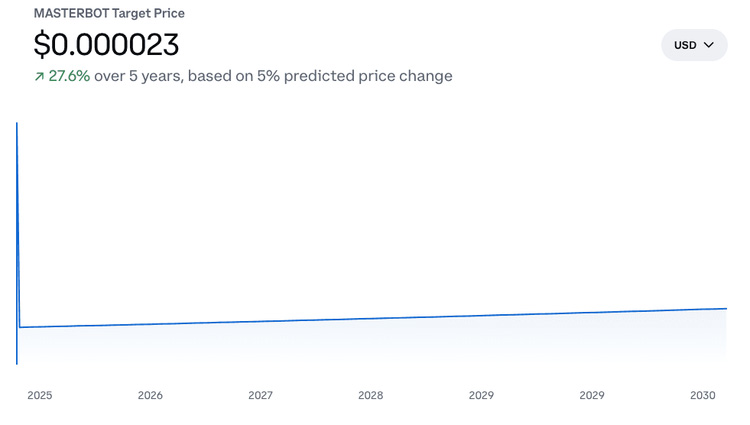Click the MASTERBOT Target Price heading
The image size is (750, 425).
coord(109,14)
